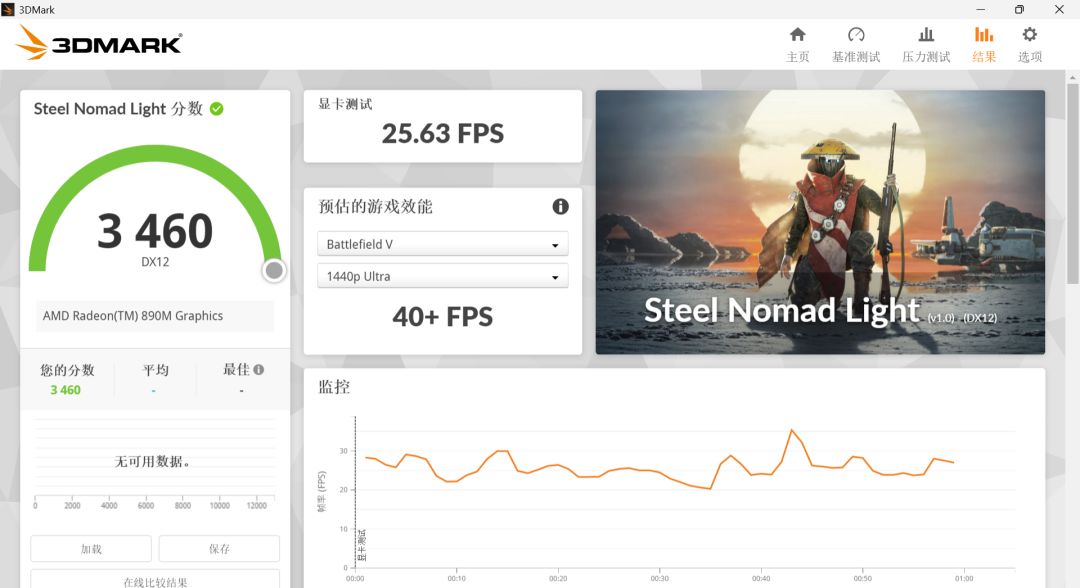Click the 3DMark app icon in title bar

[x=8, y=10]
